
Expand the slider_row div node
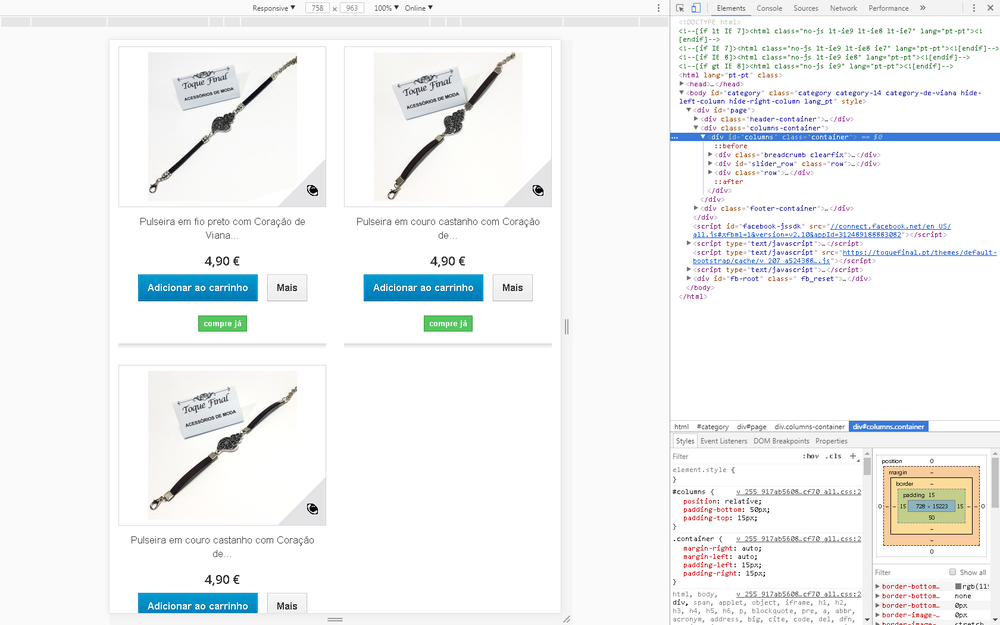[x=710, y=164]
